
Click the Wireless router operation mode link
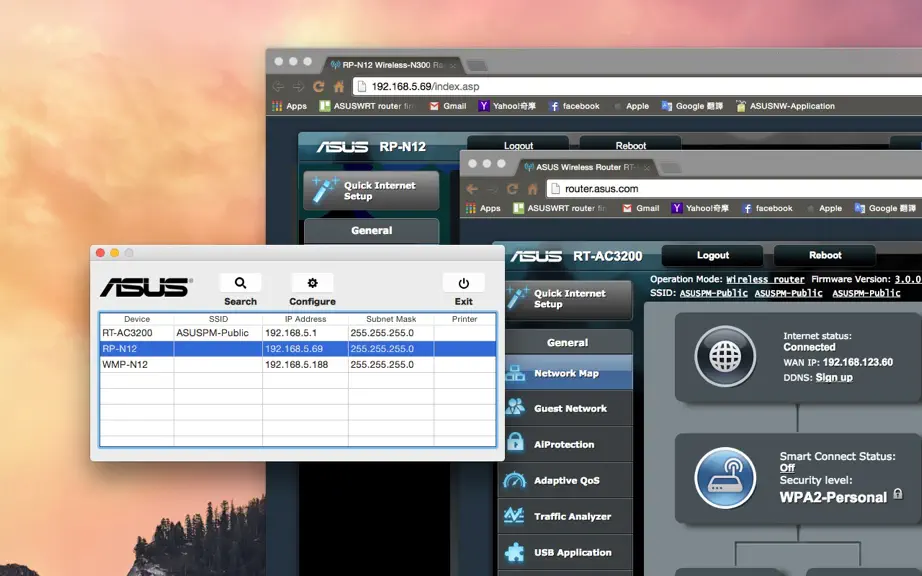765,279
